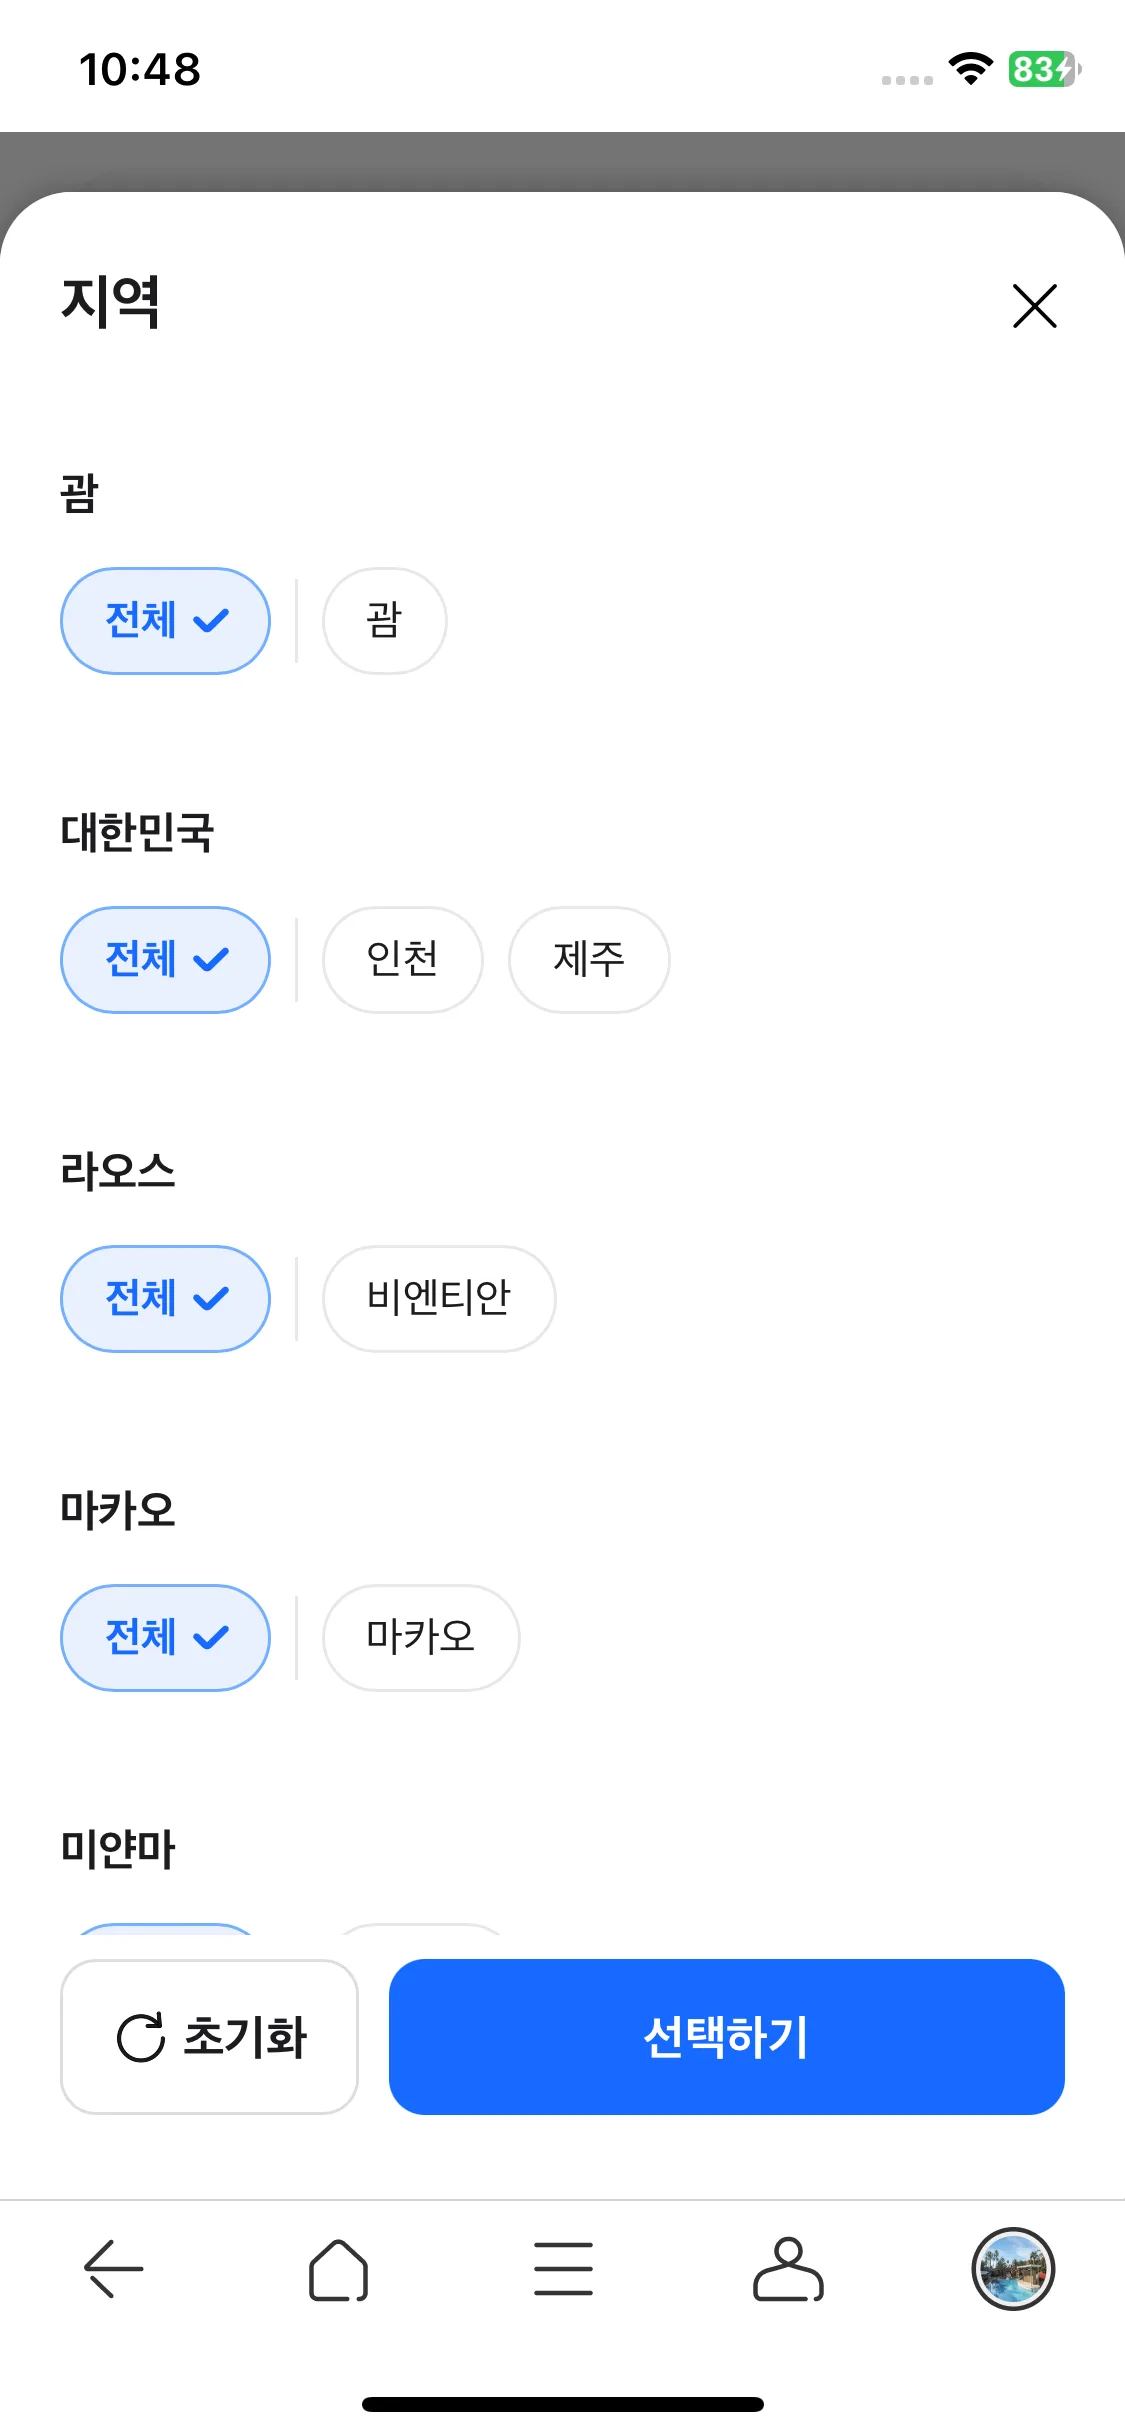Reset filters with 초기화 button
This screenshot has width=1125, height=2436.
click(209, 2037)
